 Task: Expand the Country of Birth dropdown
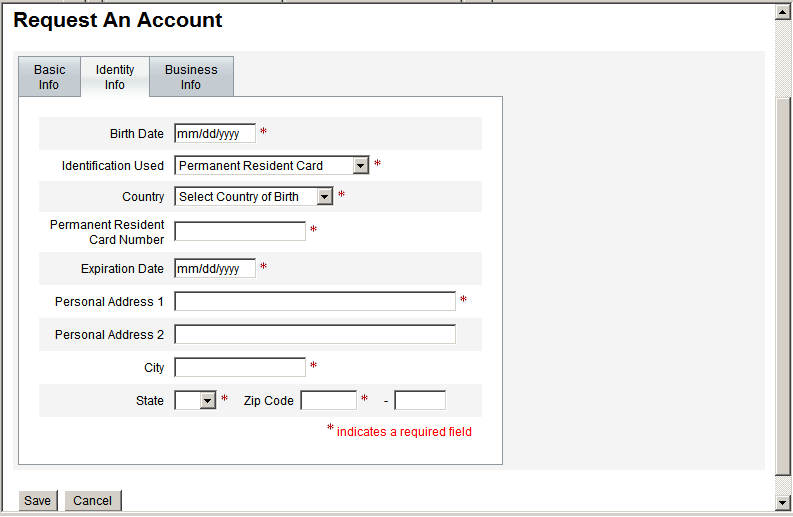click(254, 197)
